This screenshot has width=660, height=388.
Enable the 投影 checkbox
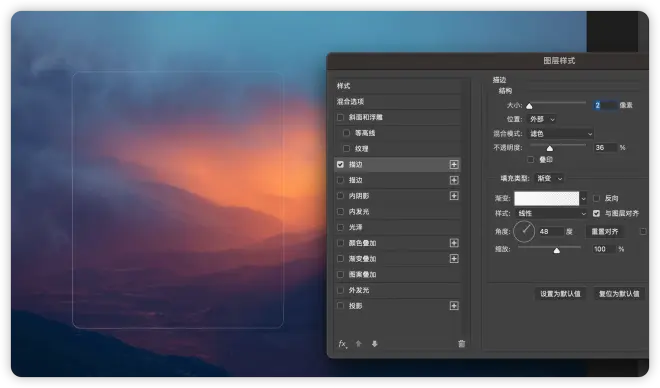pyautogui.click(x=341, y=306)
